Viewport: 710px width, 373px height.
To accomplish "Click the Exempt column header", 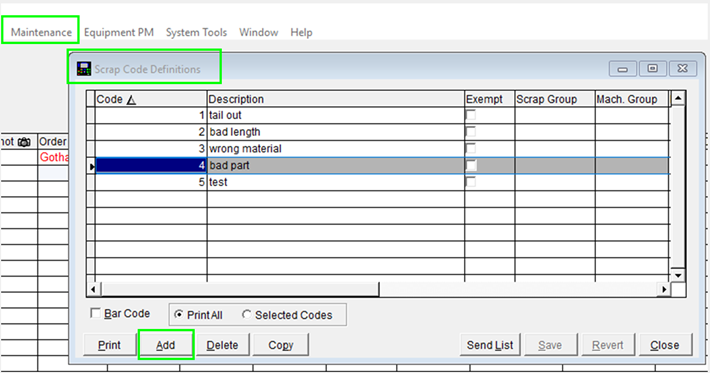I will 489,99.
